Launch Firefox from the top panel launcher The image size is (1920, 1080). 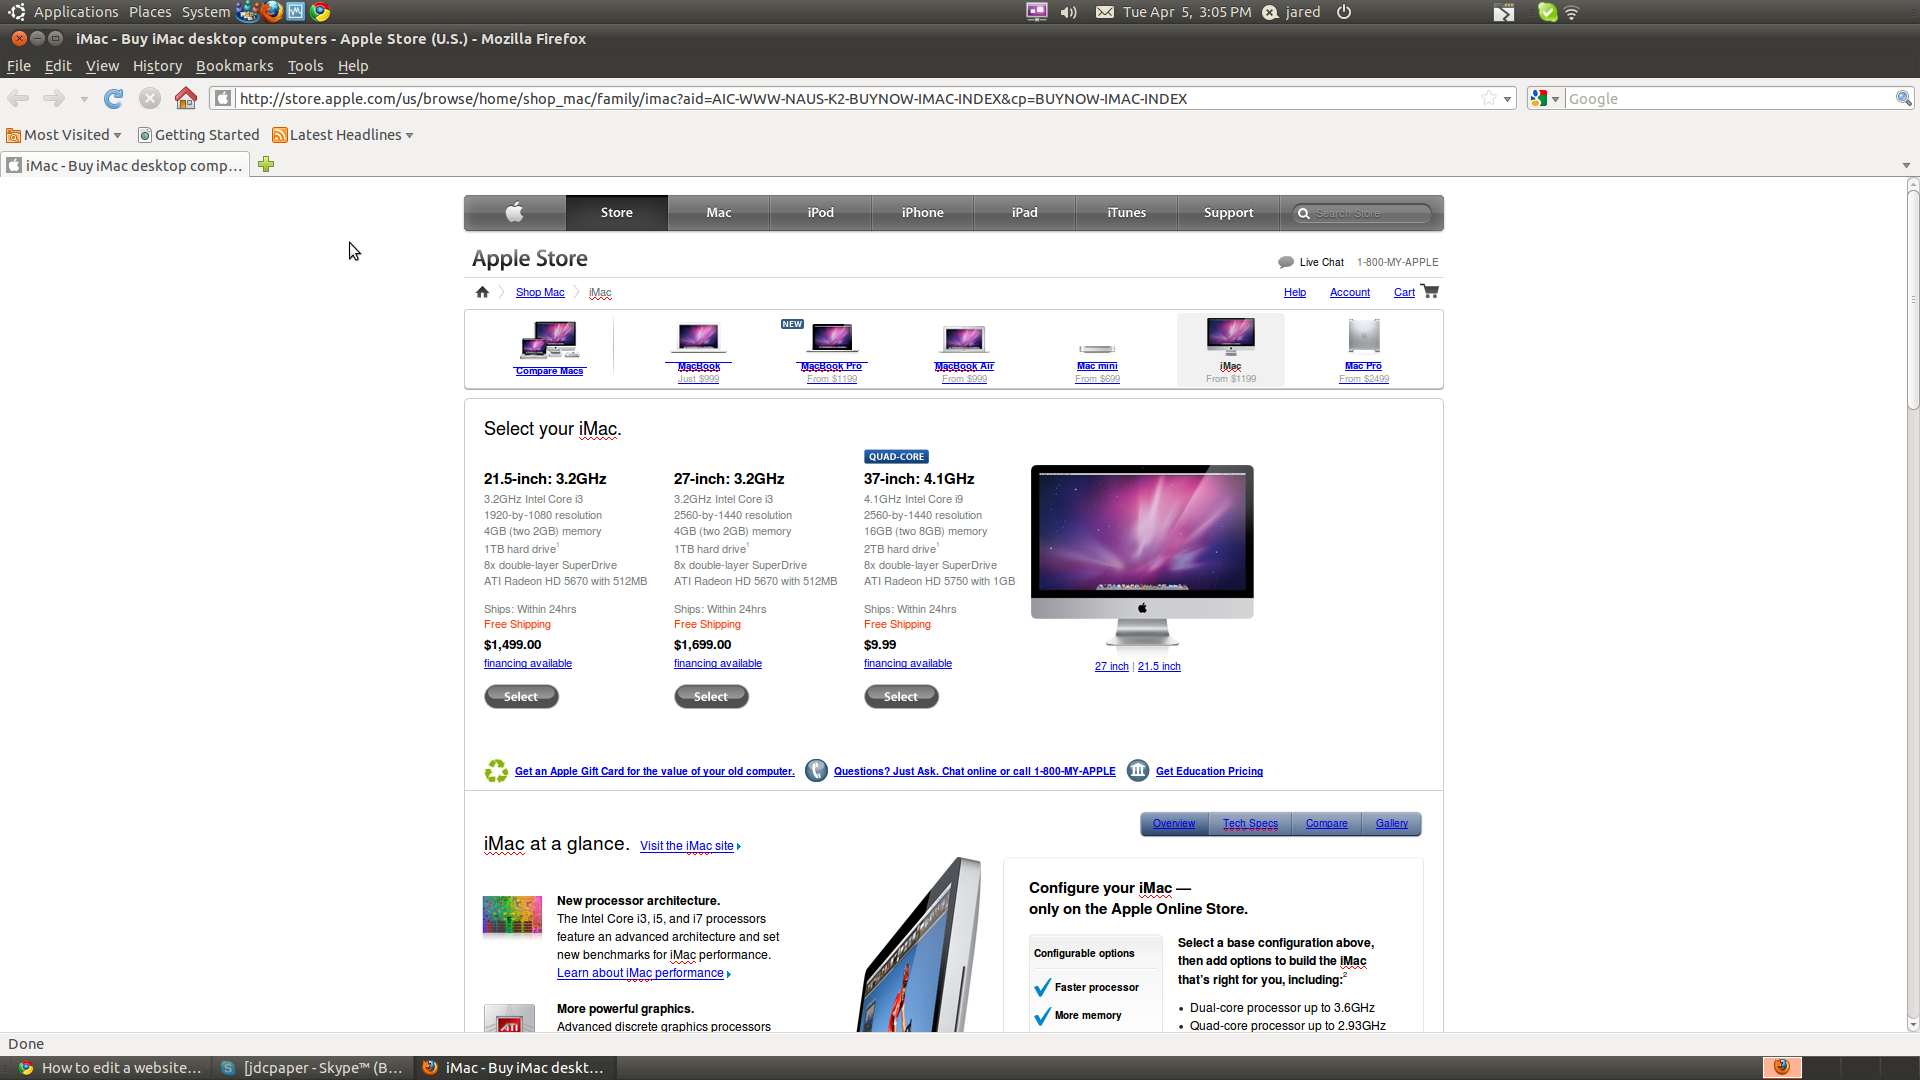[x=272, y=12]
